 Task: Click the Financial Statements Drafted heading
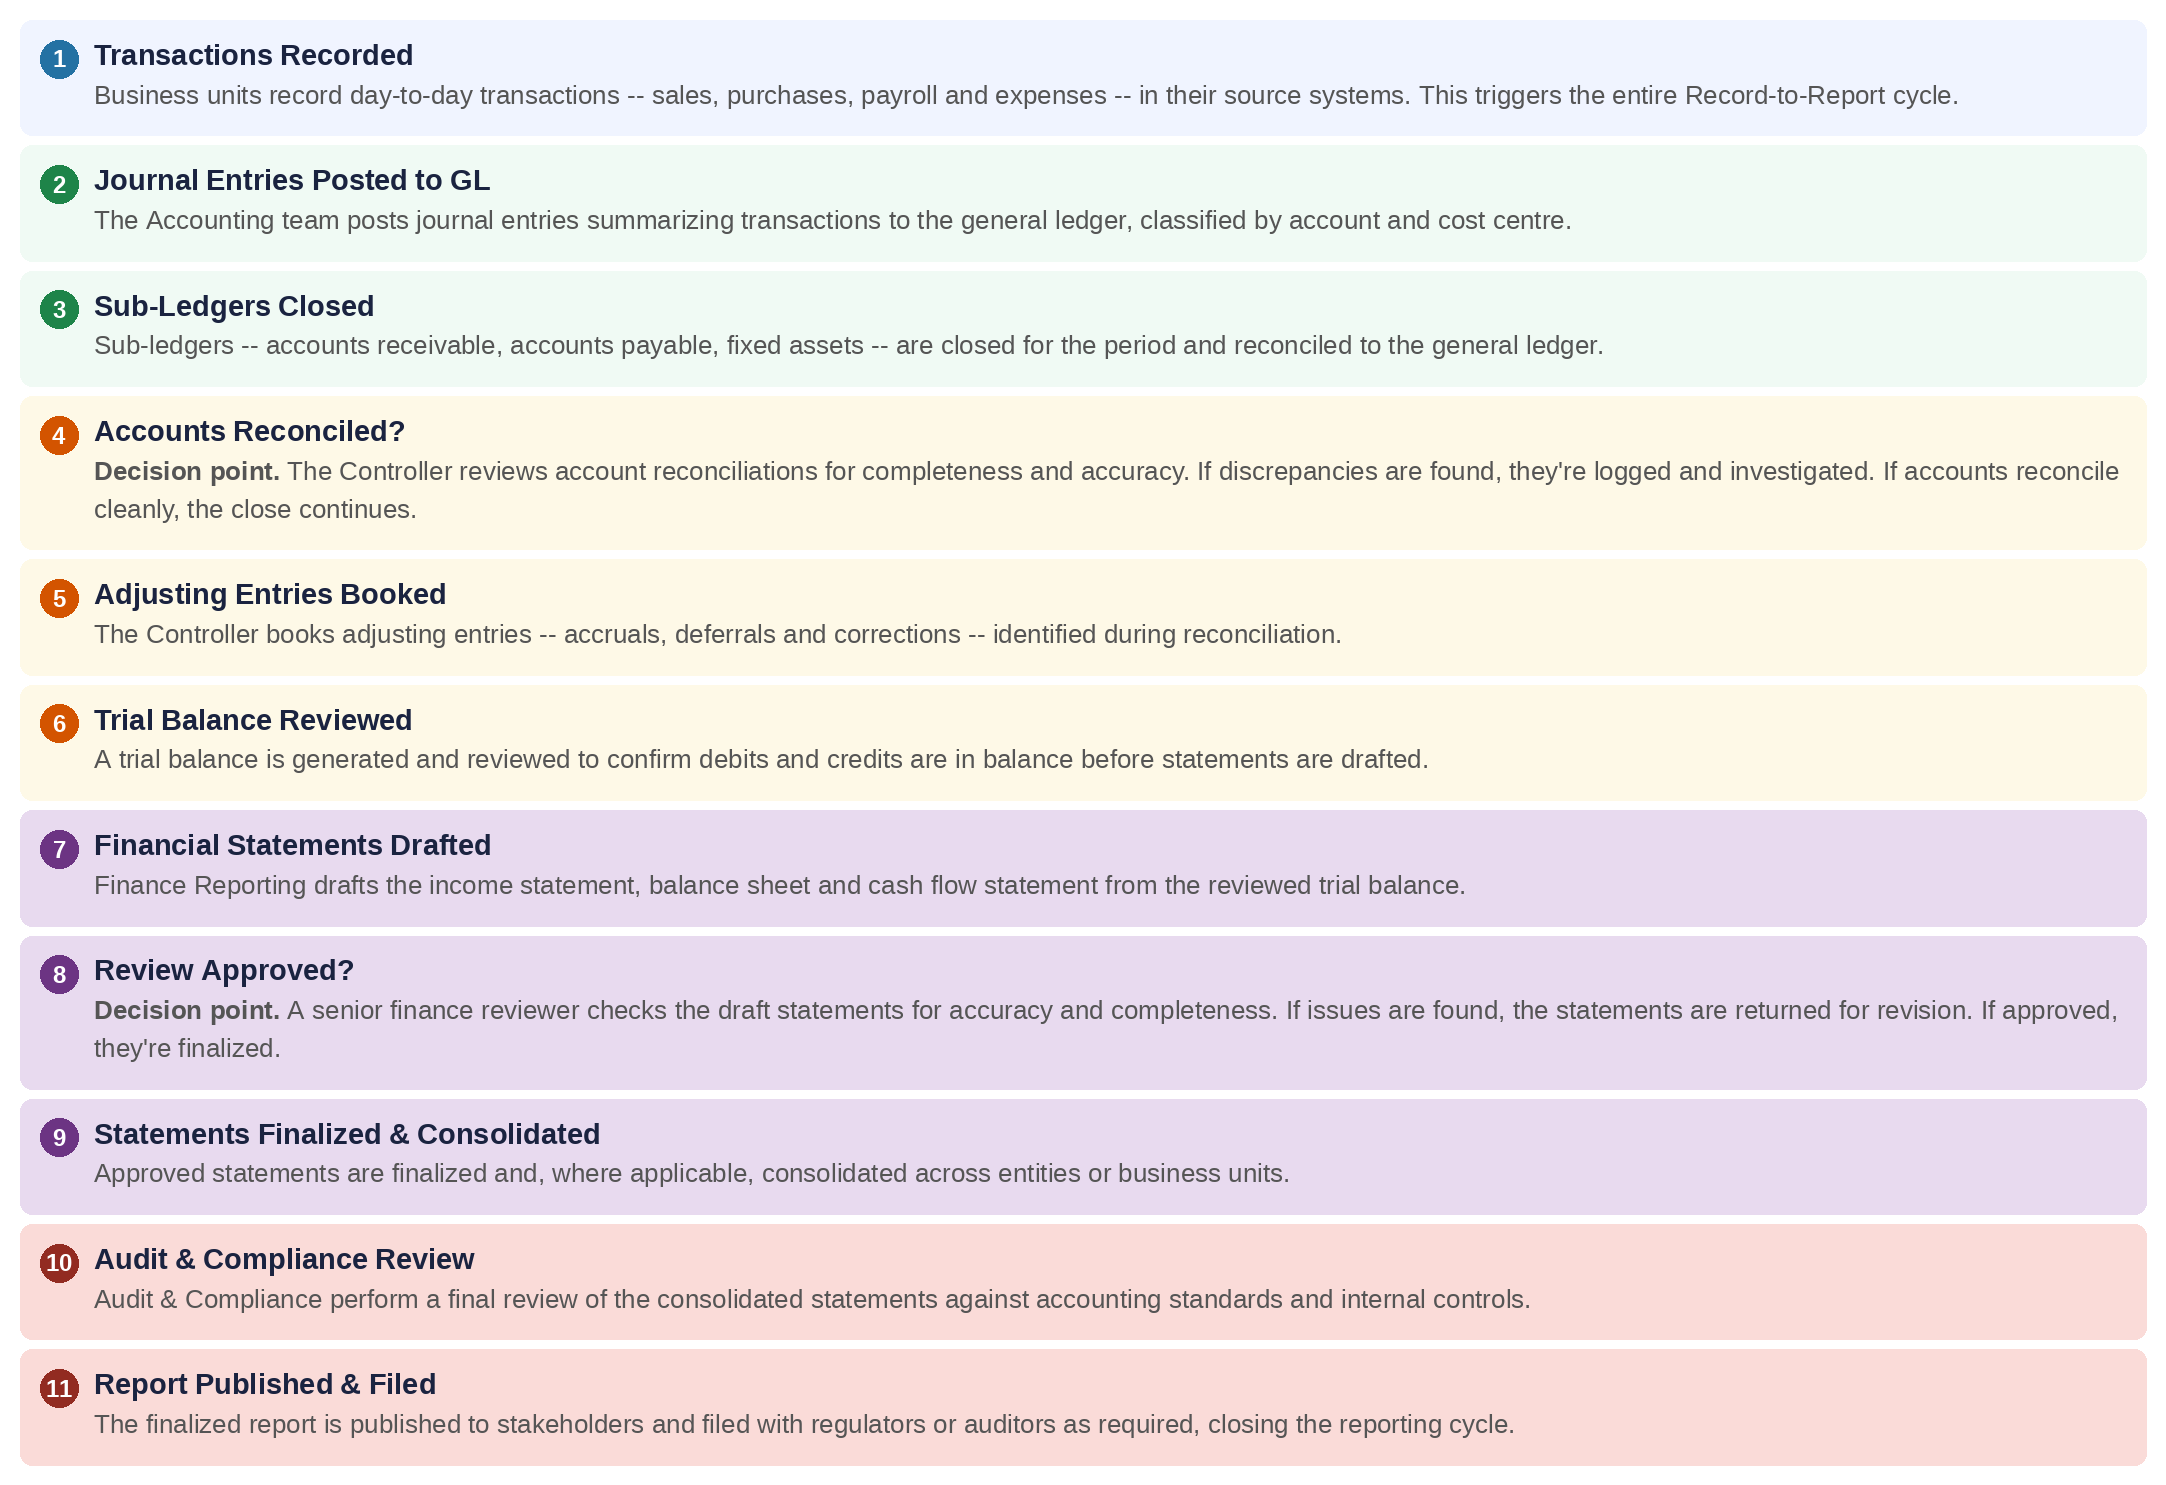[292, 845]
